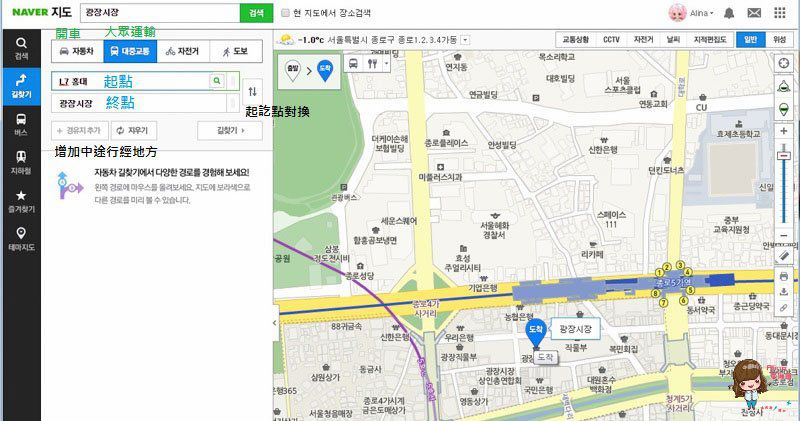Click the 종로플레이스 map label

(x=446, y=143)
